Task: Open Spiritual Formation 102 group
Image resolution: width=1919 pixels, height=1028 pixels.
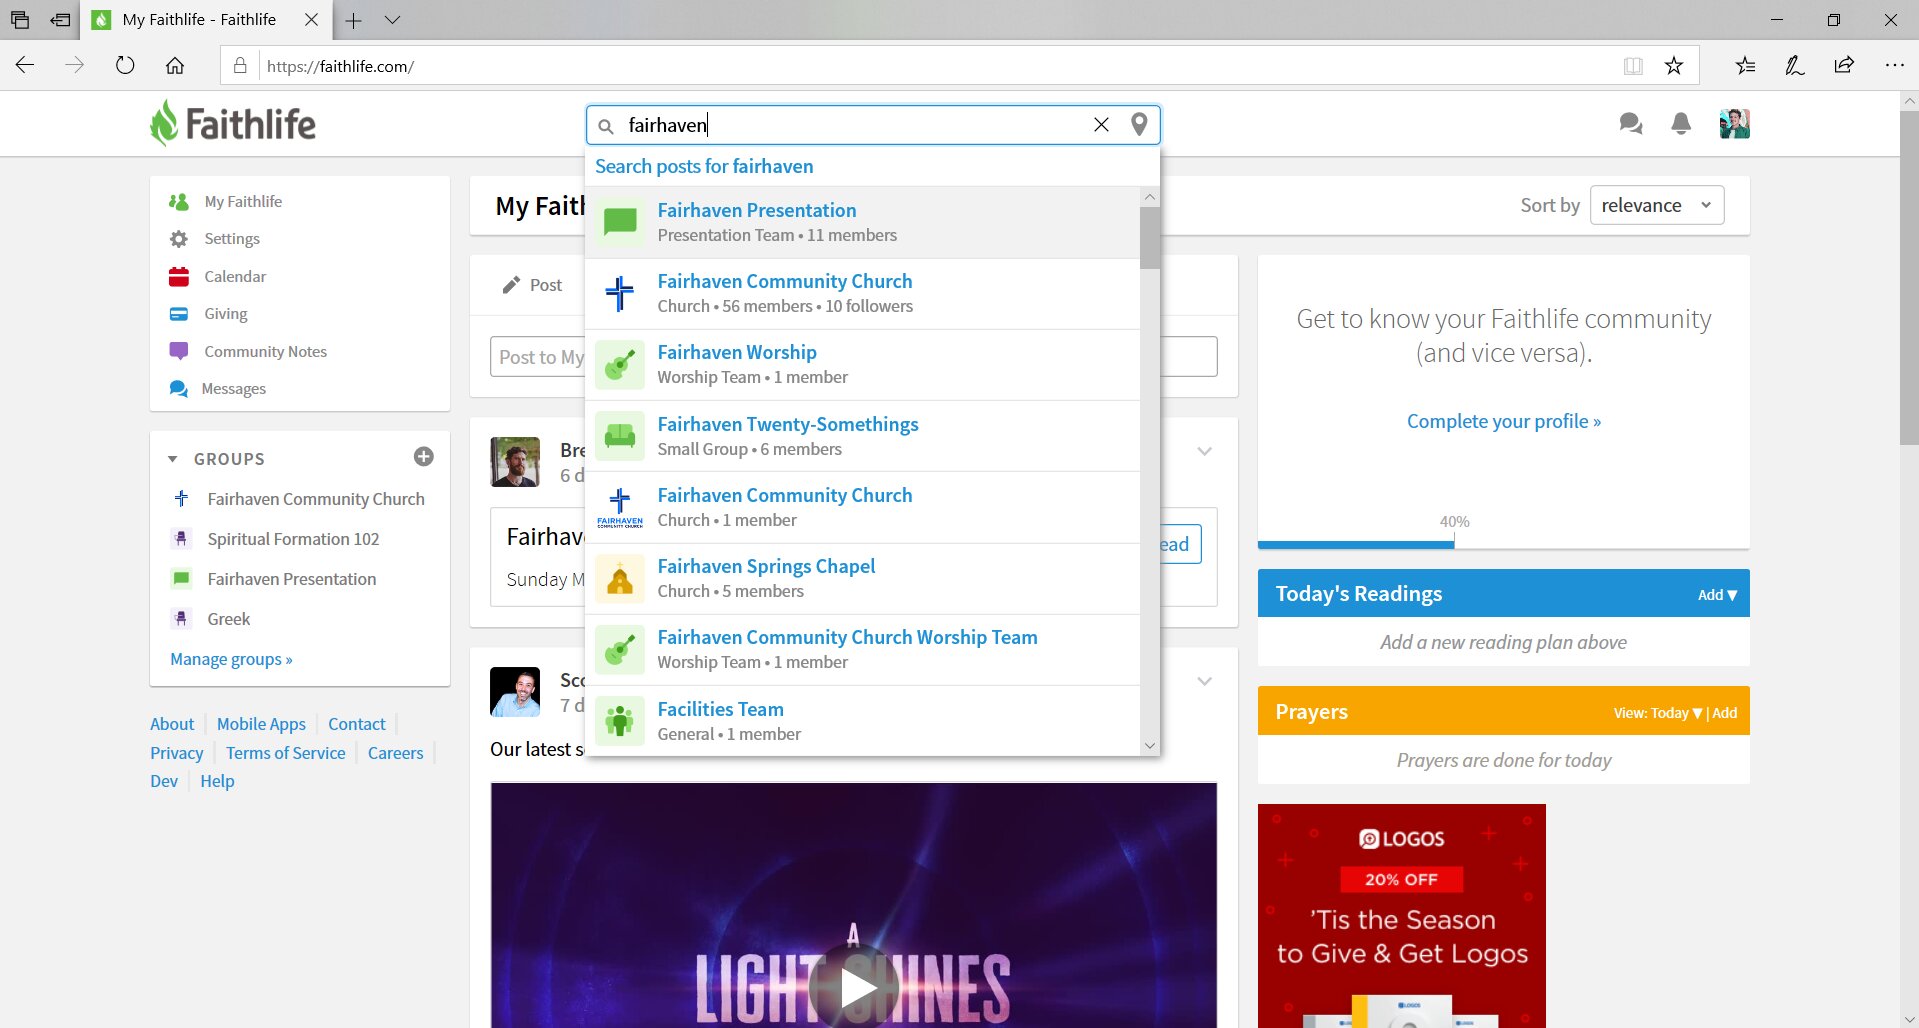Action: click(x=293, y=539)
